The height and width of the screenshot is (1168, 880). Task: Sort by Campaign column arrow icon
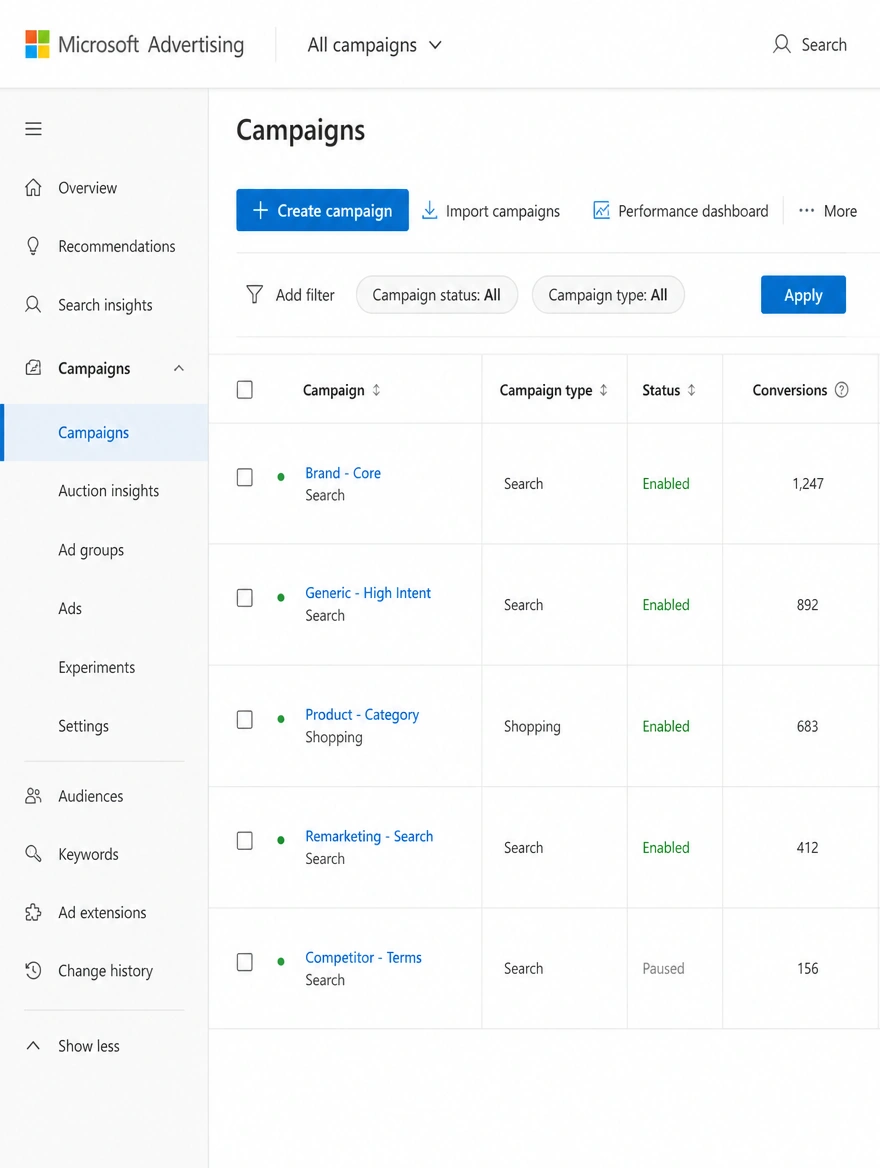click(x=376, y=390)
